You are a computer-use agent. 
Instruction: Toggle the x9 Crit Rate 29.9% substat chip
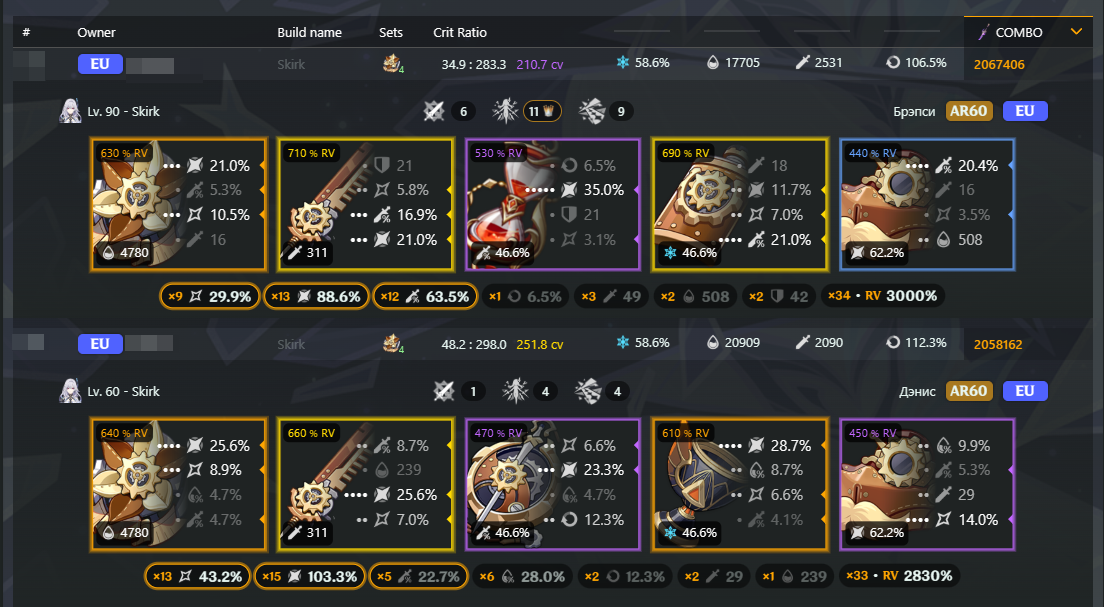210,296
